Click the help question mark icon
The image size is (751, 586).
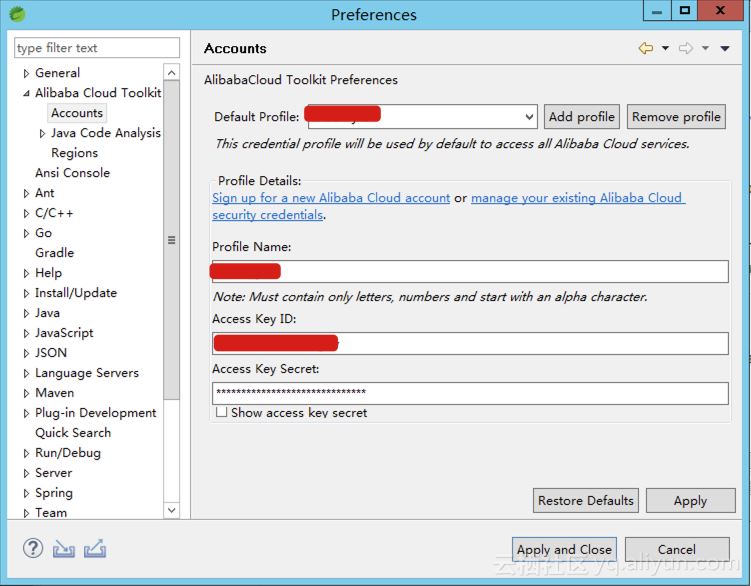coord(33,548)
